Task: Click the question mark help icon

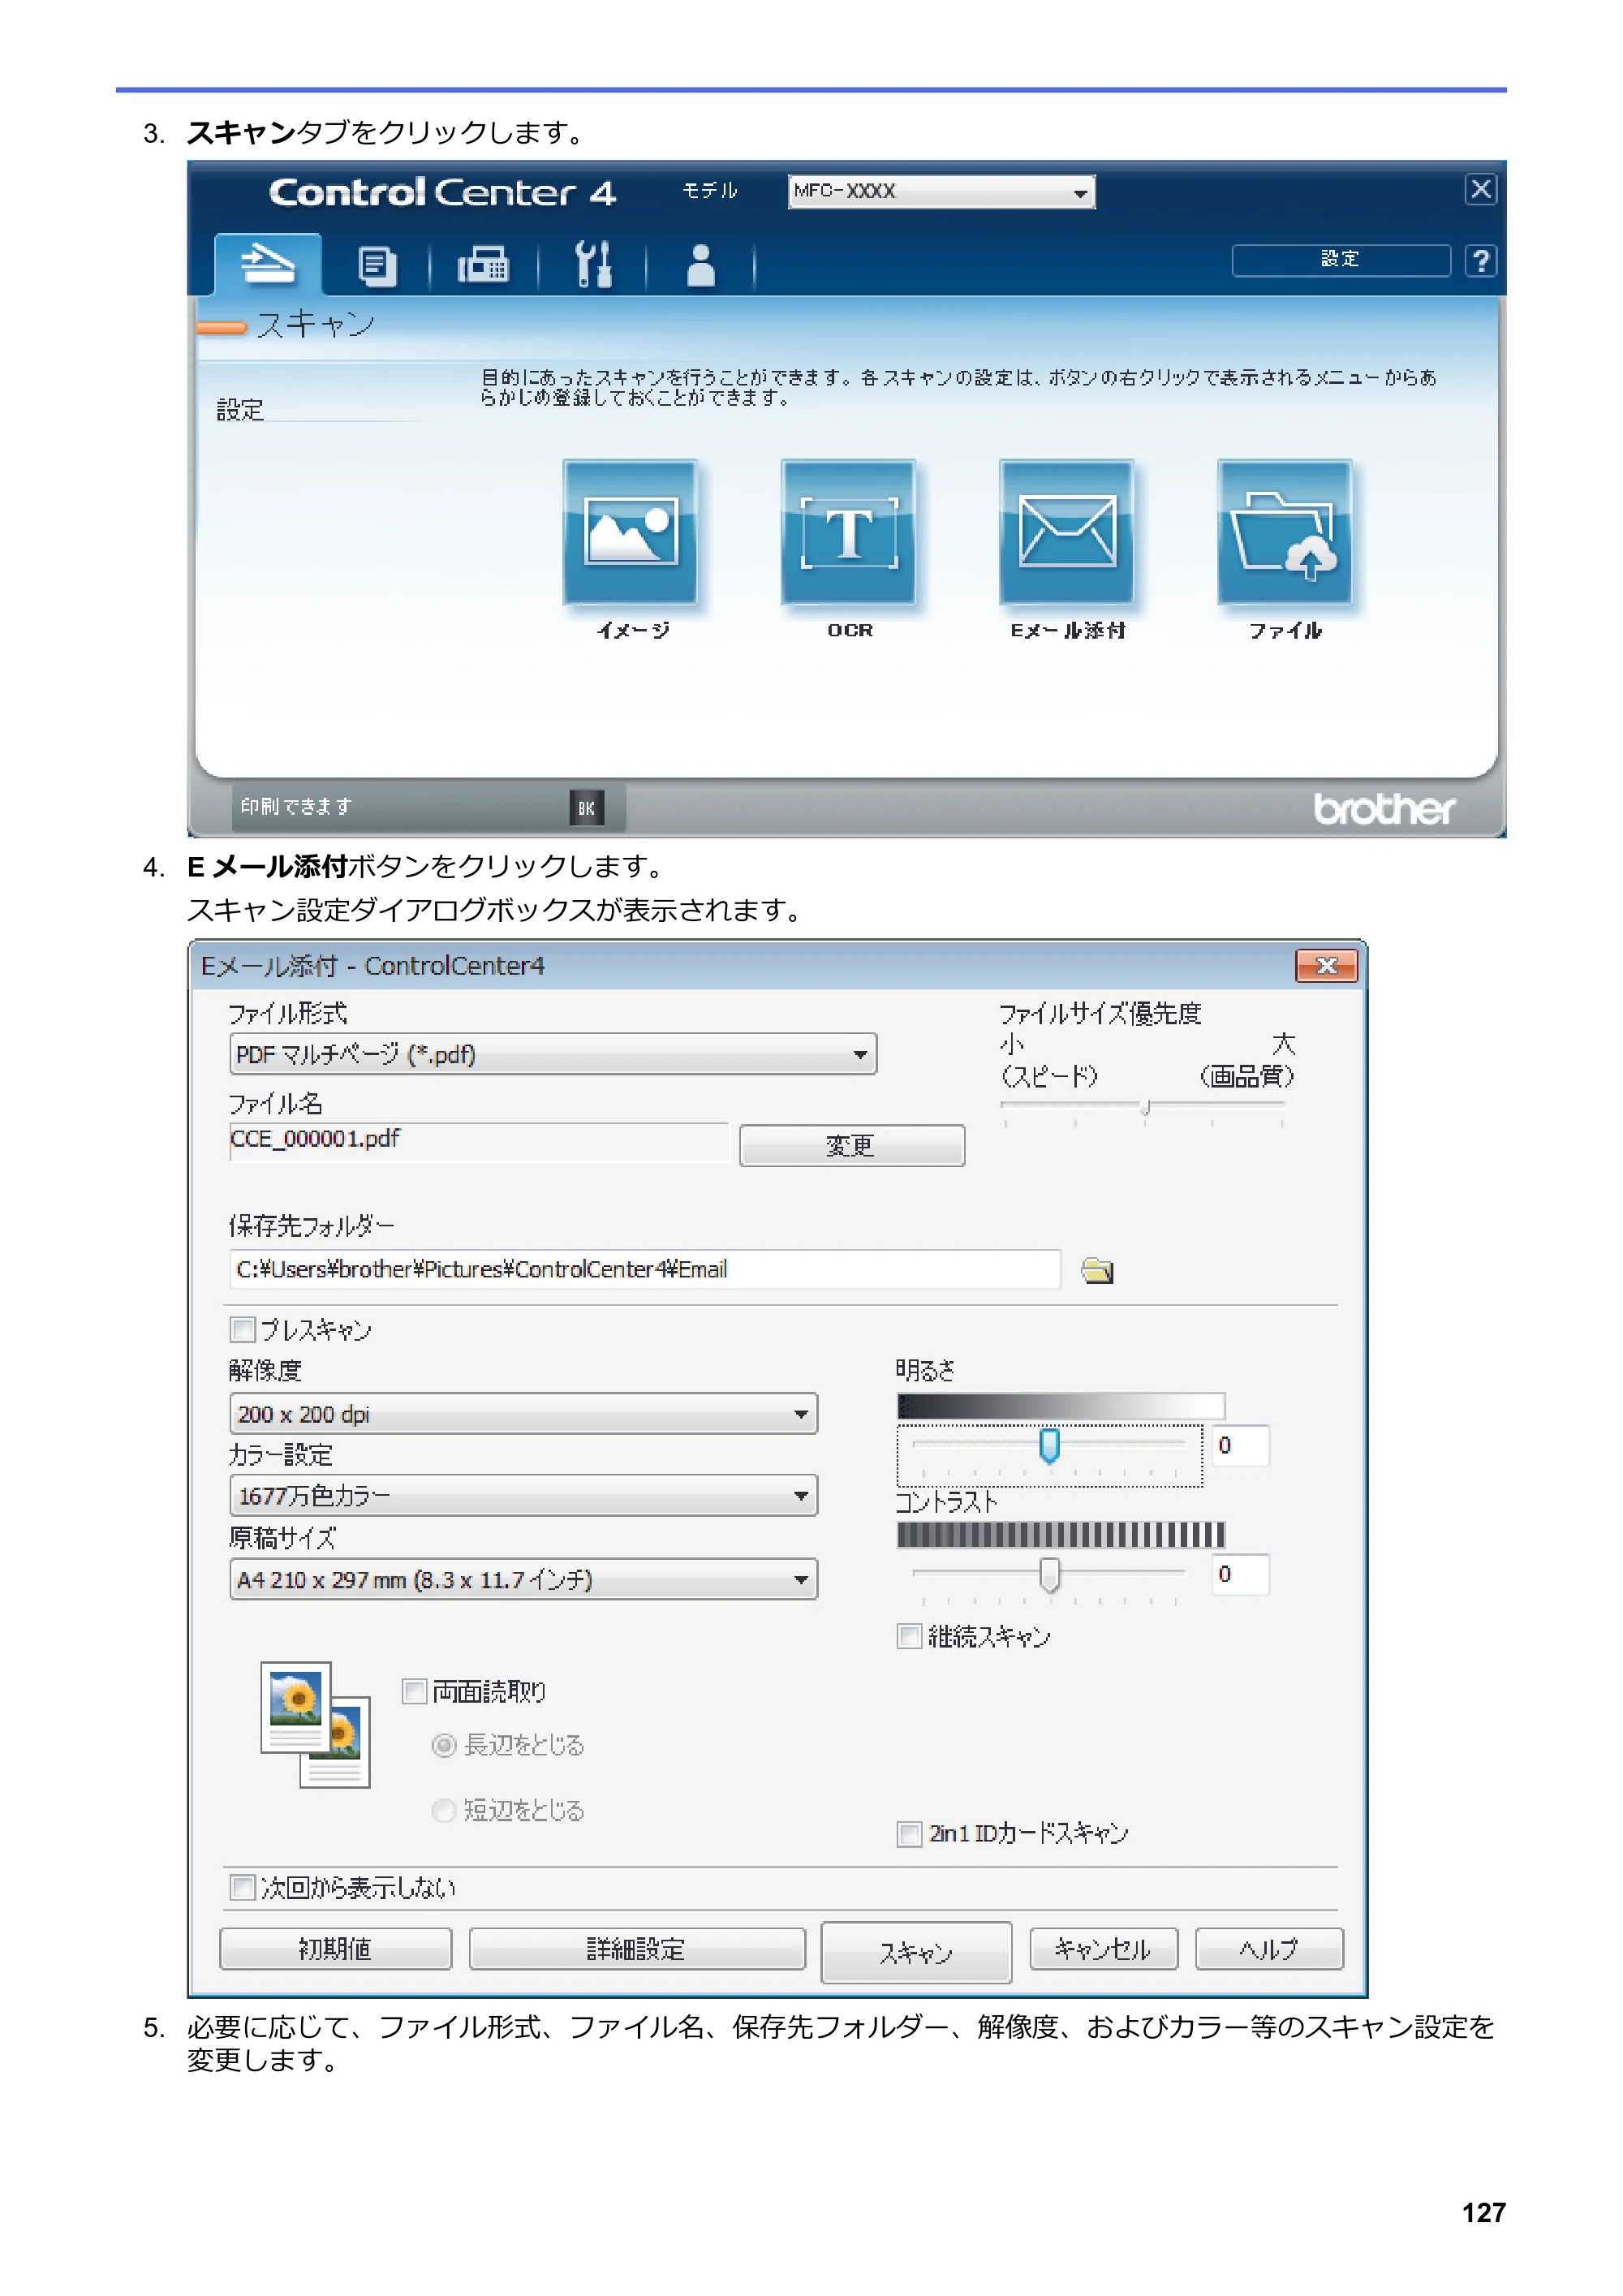Action: click(1481, 261)
